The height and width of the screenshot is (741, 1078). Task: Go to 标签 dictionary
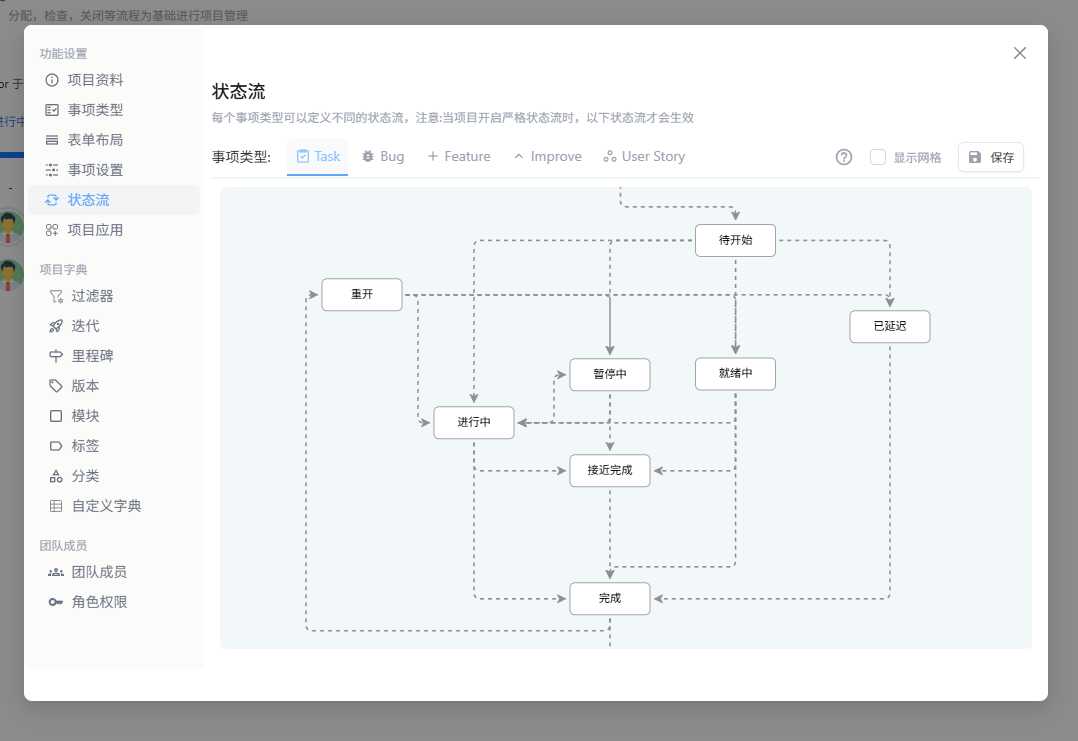click(114, 446)
